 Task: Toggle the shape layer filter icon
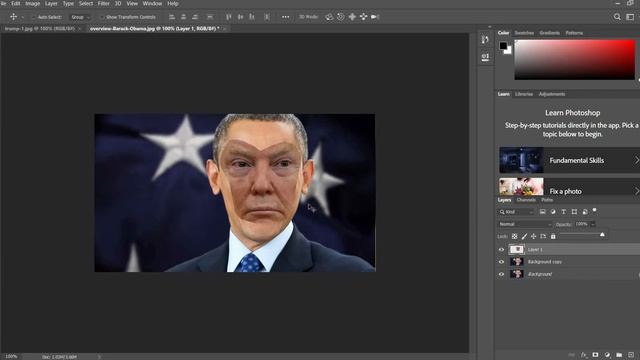coord(574,212)
